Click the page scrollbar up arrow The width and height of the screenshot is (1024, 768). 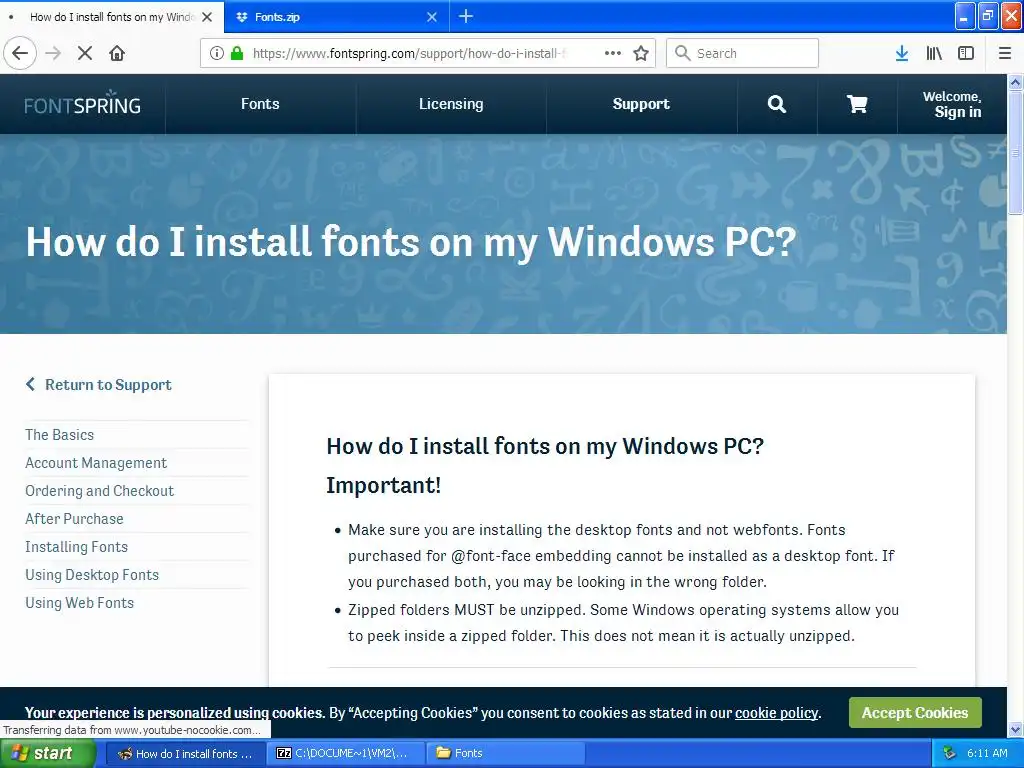point(1015,82)
